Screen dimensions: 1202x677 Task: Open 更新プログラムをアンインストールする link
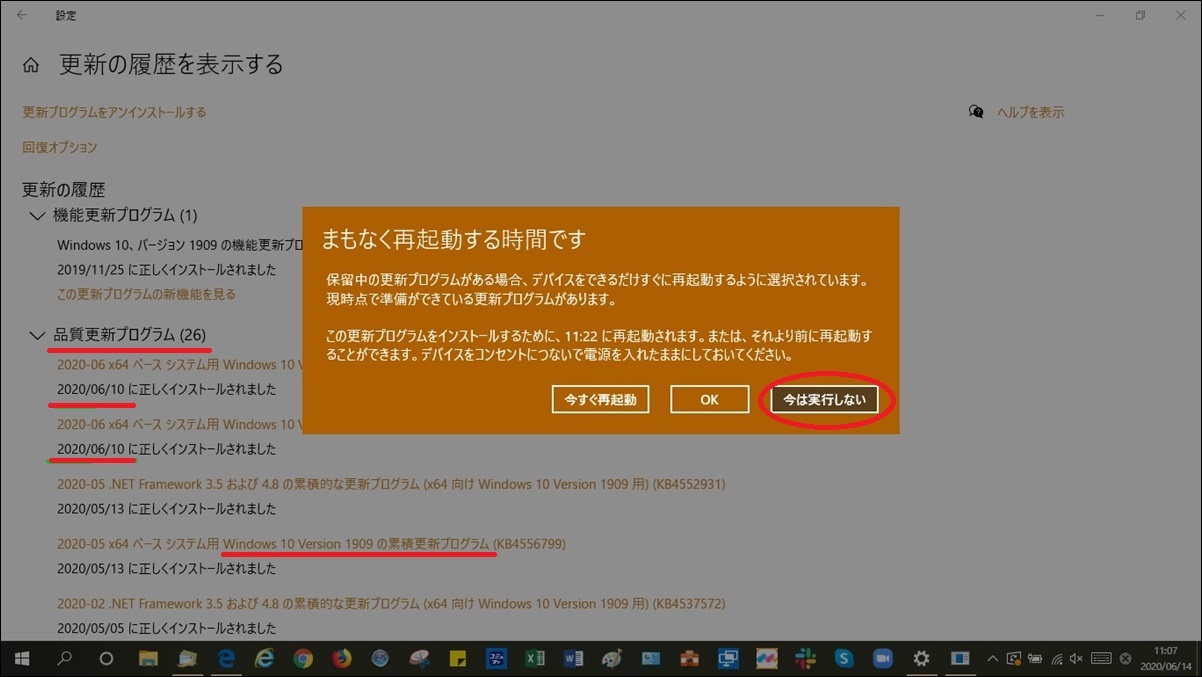tap(114, 112)
